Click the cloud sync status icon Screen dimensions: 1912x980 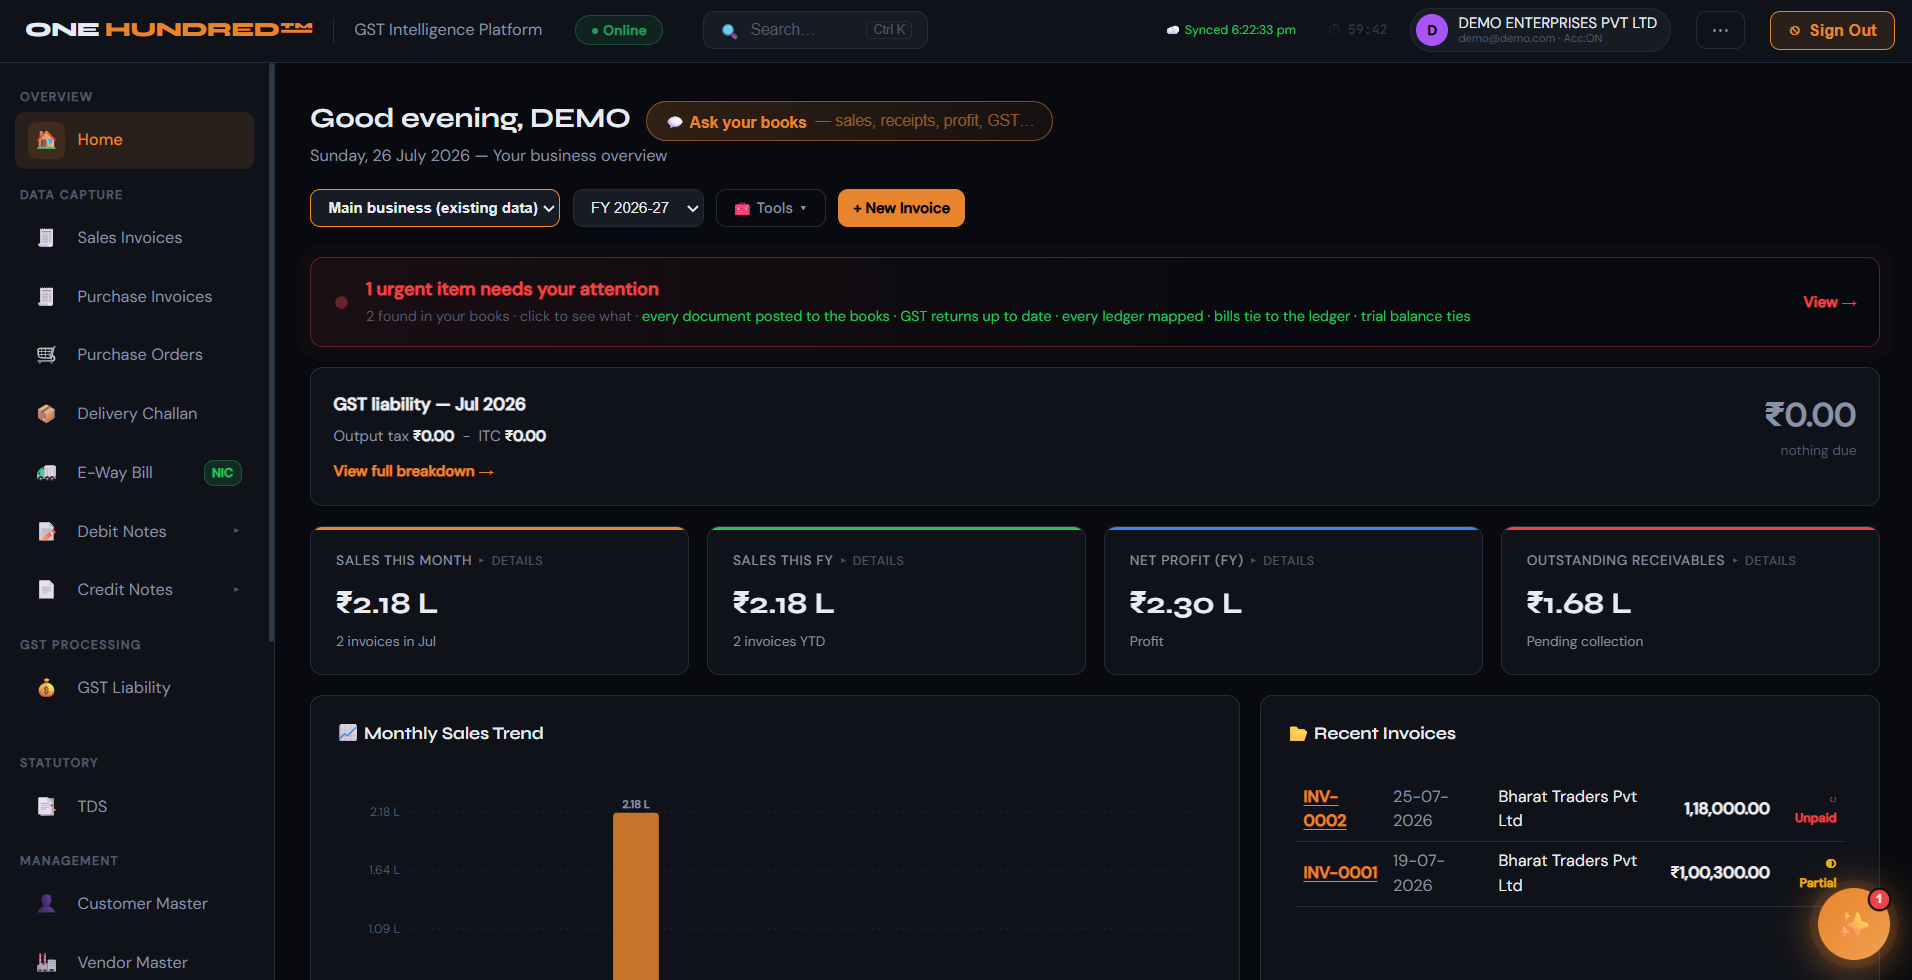pos(1173,30)
